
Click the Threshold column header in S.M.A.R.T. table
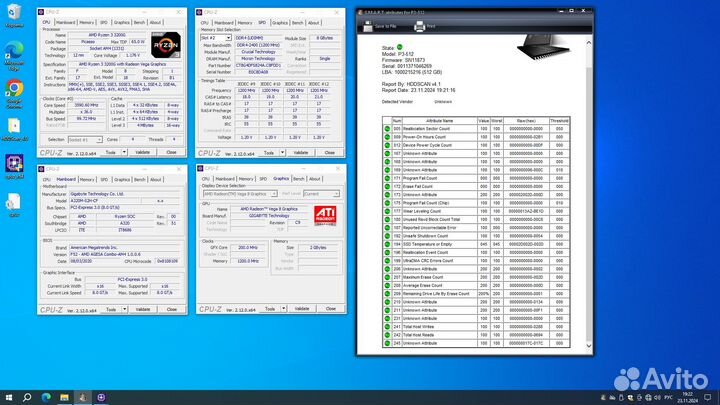click(x=559, y=121)
